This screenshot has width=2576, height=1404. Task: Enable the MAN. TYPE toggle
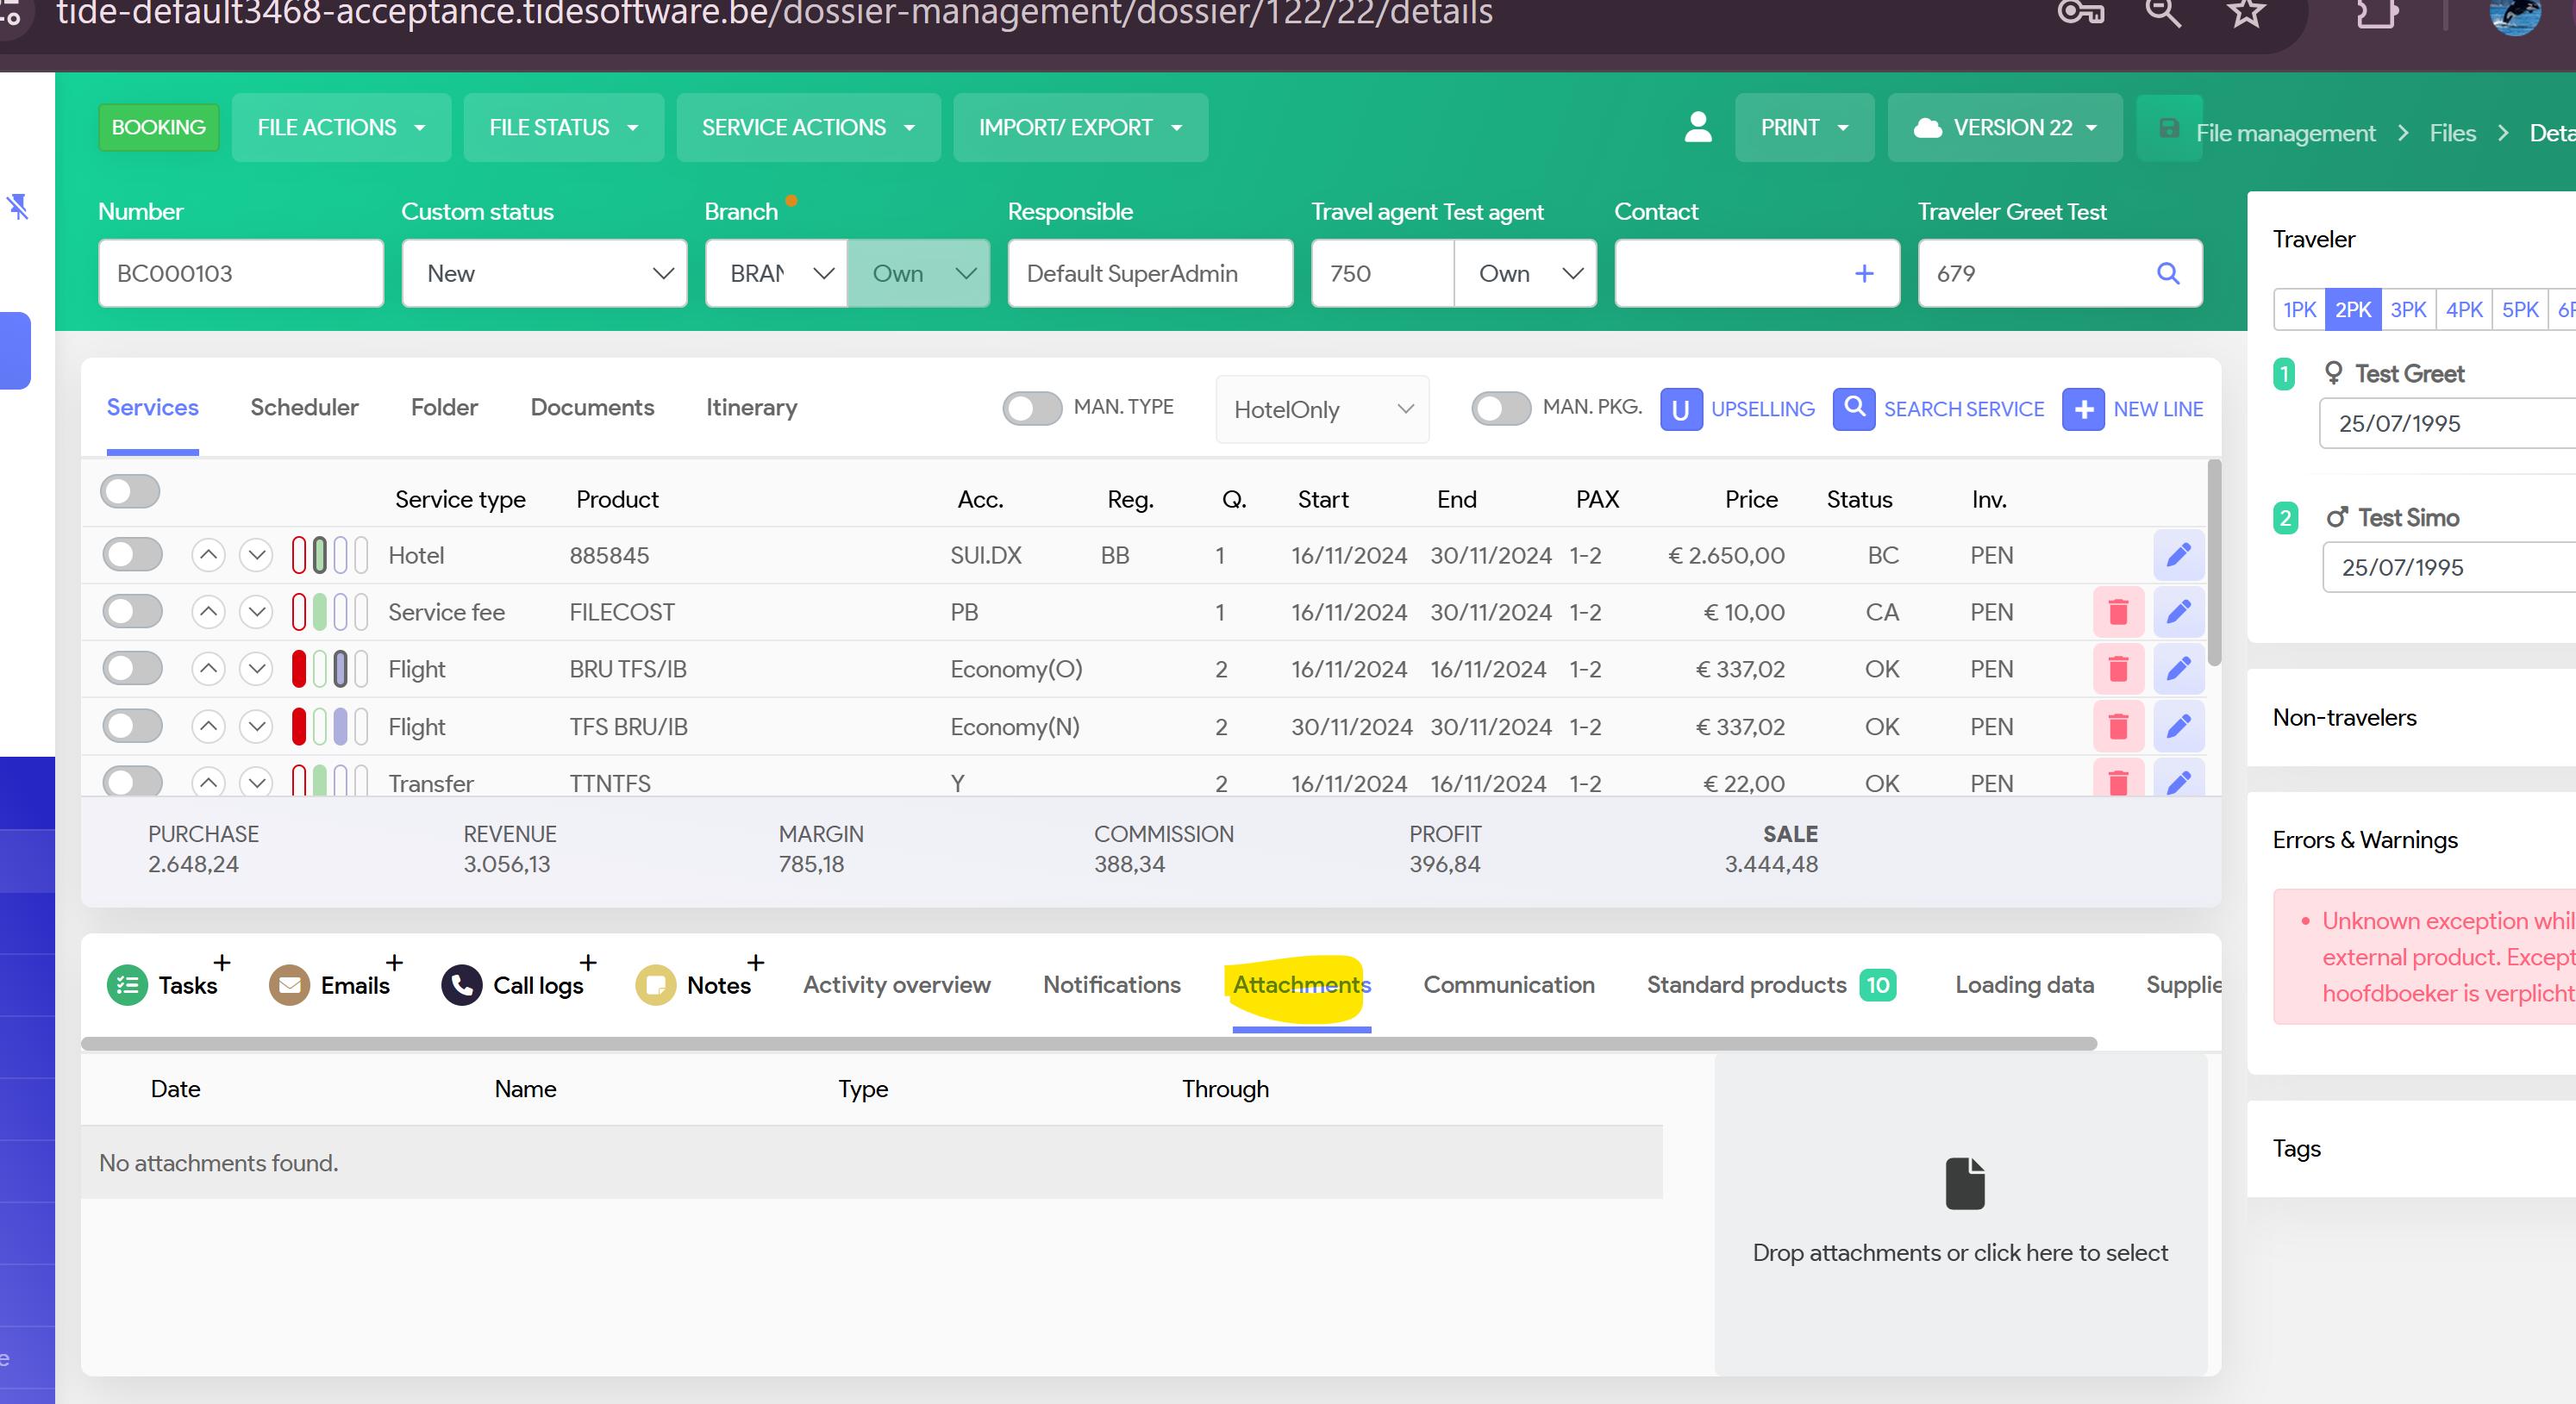click(1031, 408)
